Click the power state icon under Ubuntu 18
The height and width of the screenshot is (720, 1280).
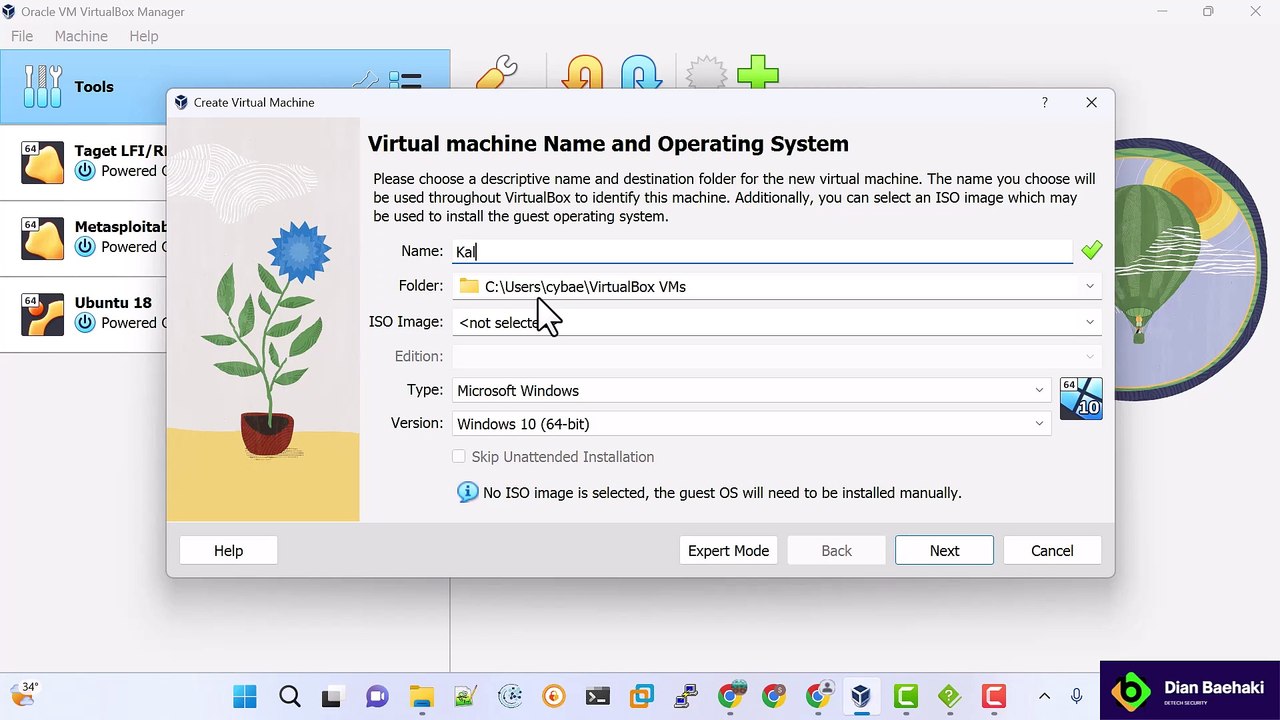pyautogui.click(x=85, y=323)
